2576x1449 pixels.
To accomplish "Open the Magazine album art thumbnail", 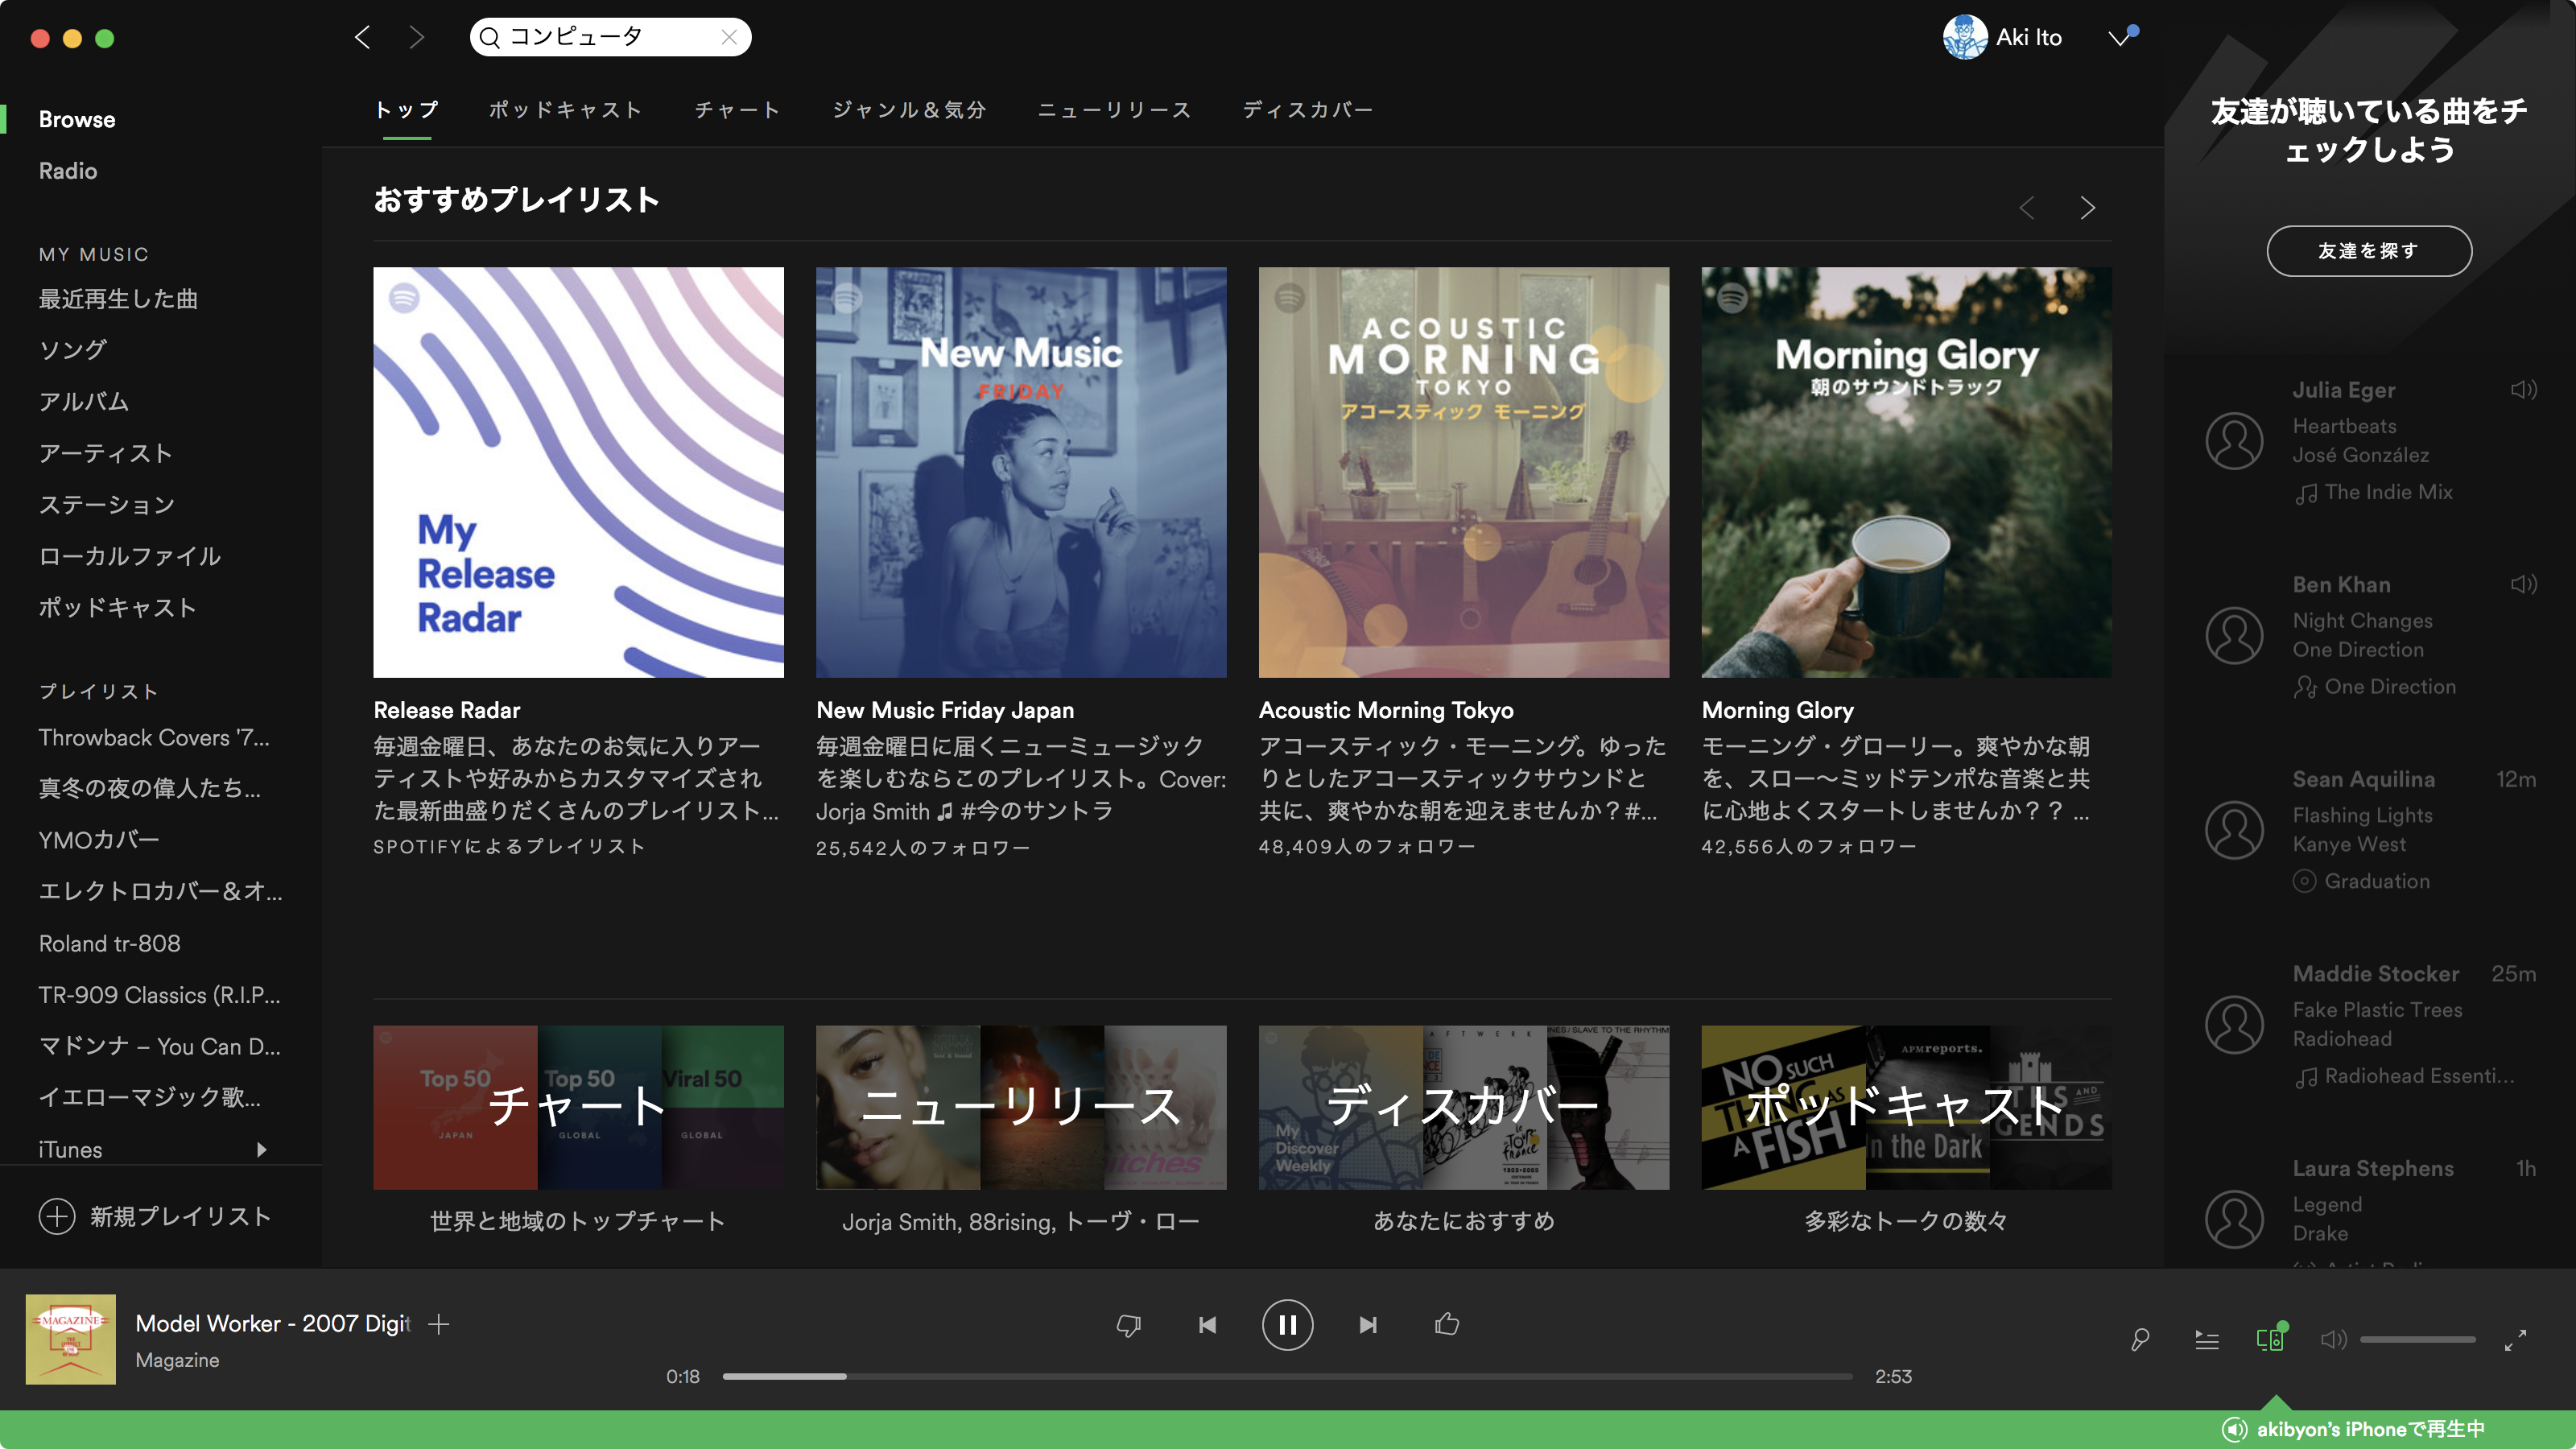I will [70, 1339].
